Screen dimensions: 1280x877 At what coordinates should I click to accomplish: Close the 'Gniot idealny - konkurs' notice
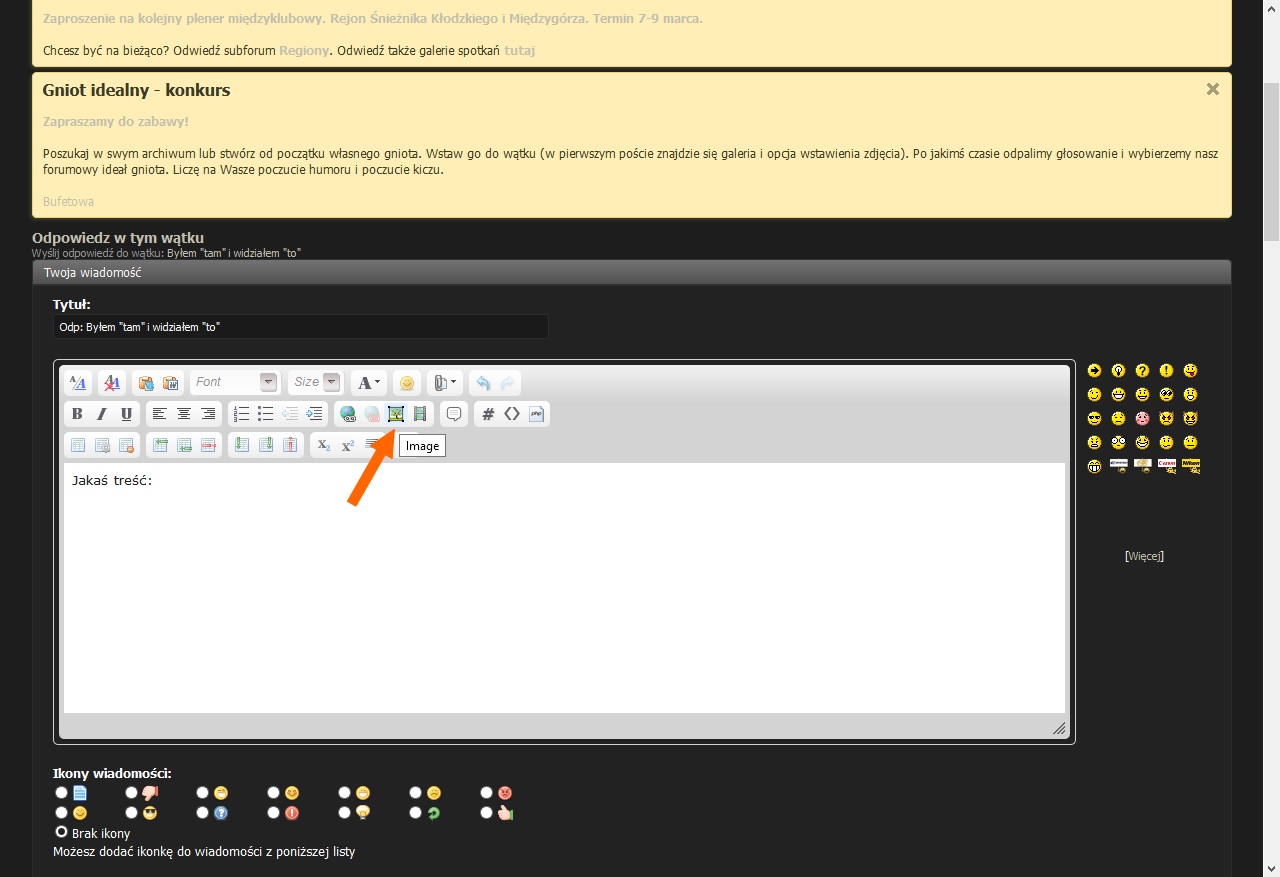click(1212, 89)
